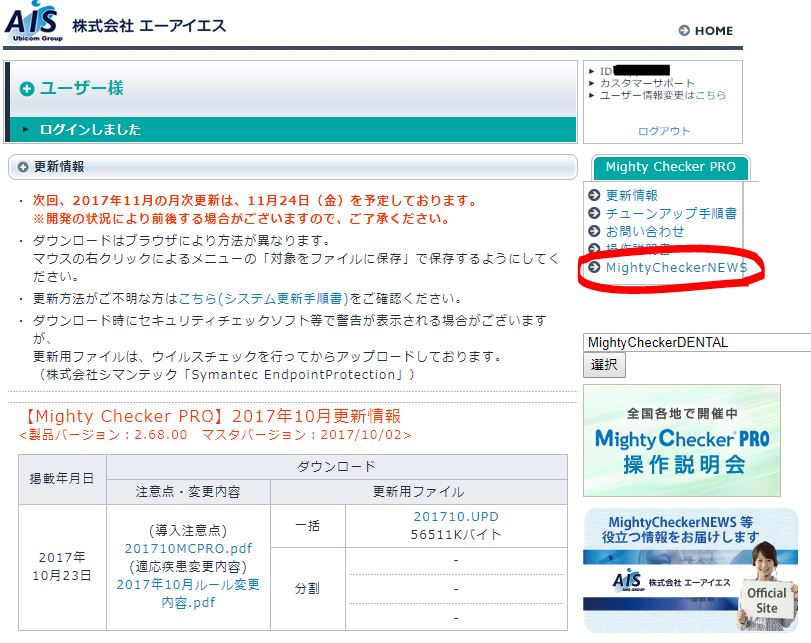Click arrow icon beside sidebar 更新情報
Screen dimensions: 811x643
tap(594, 196)
